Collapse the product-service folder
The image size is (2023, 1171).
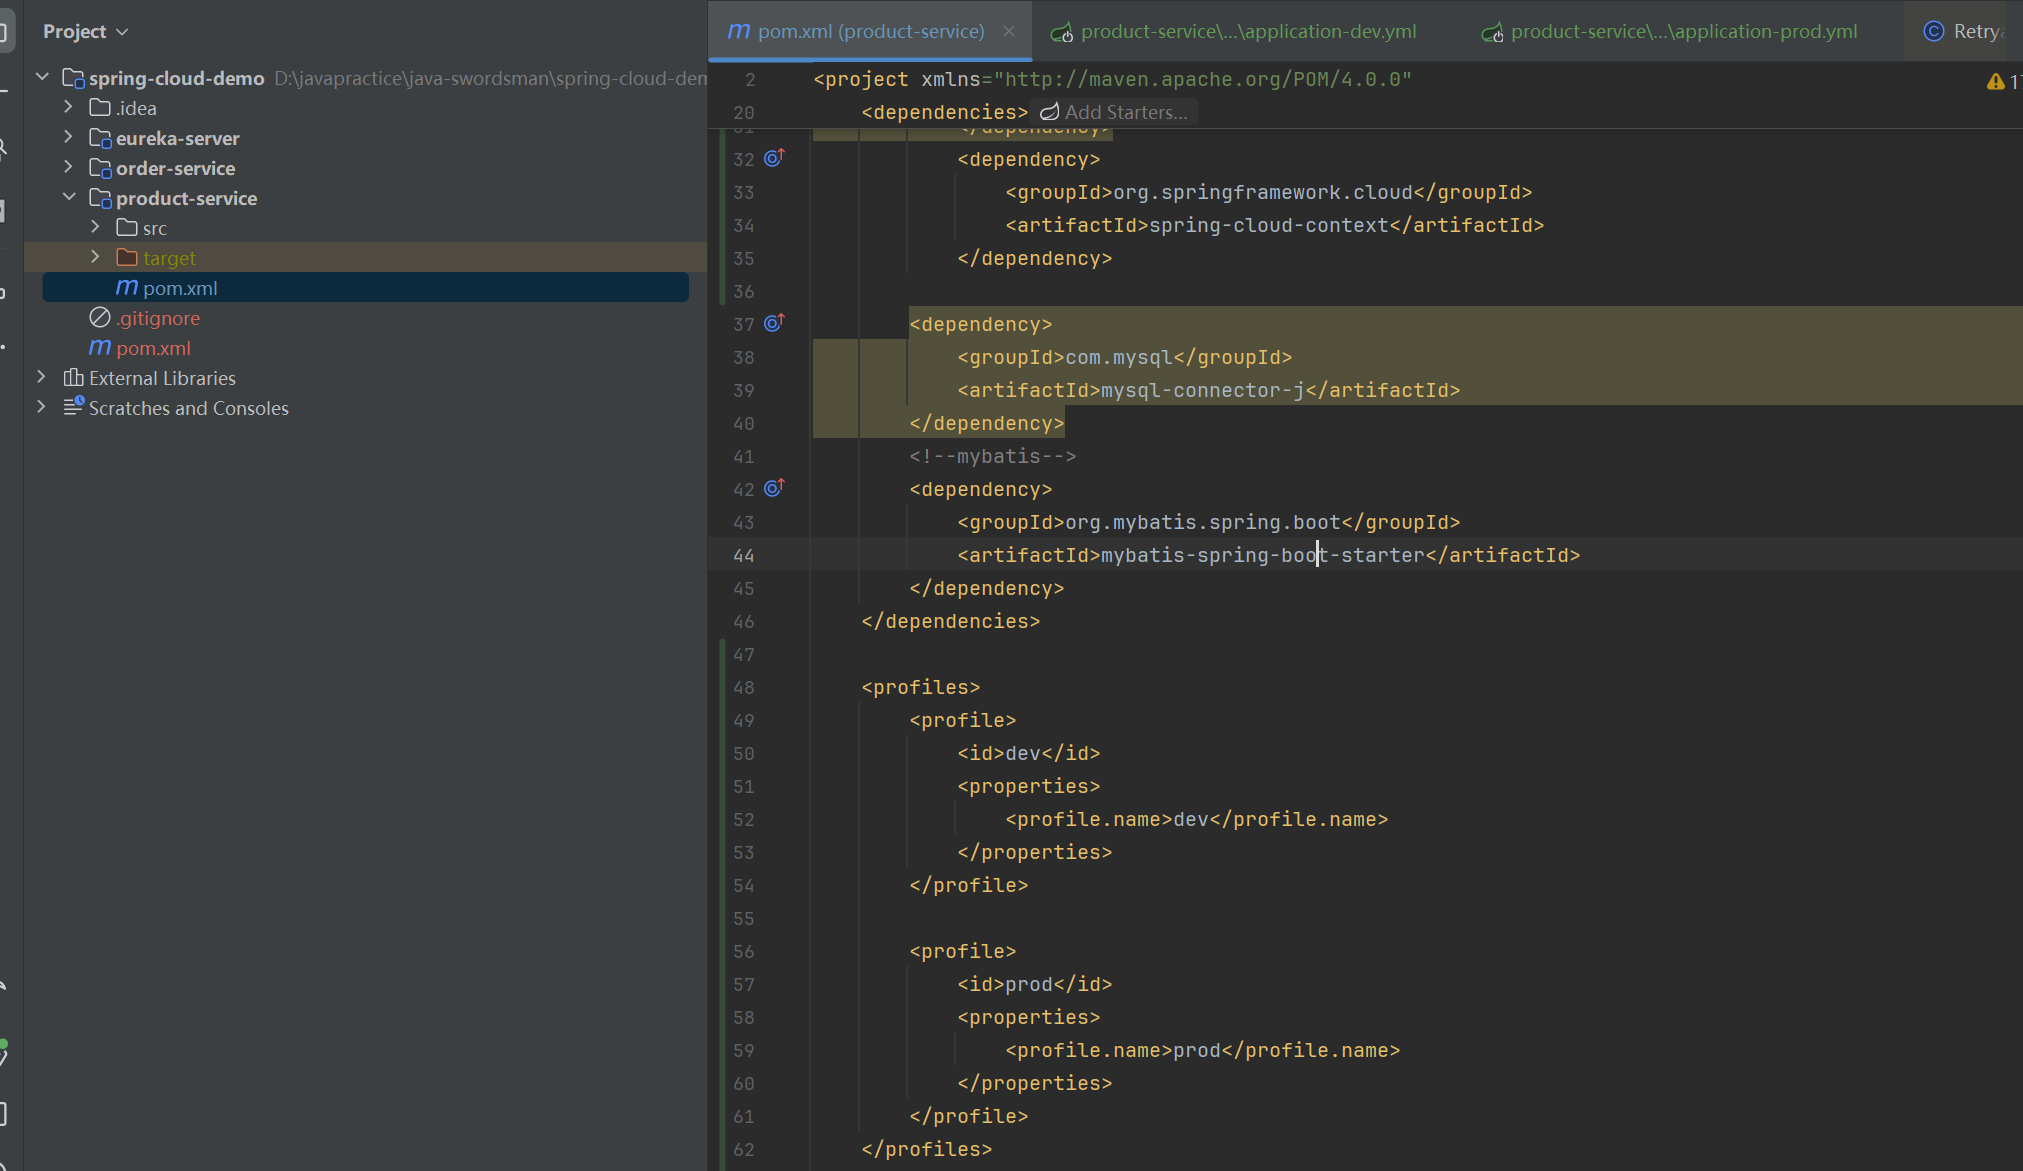click(x=69, y=197)
